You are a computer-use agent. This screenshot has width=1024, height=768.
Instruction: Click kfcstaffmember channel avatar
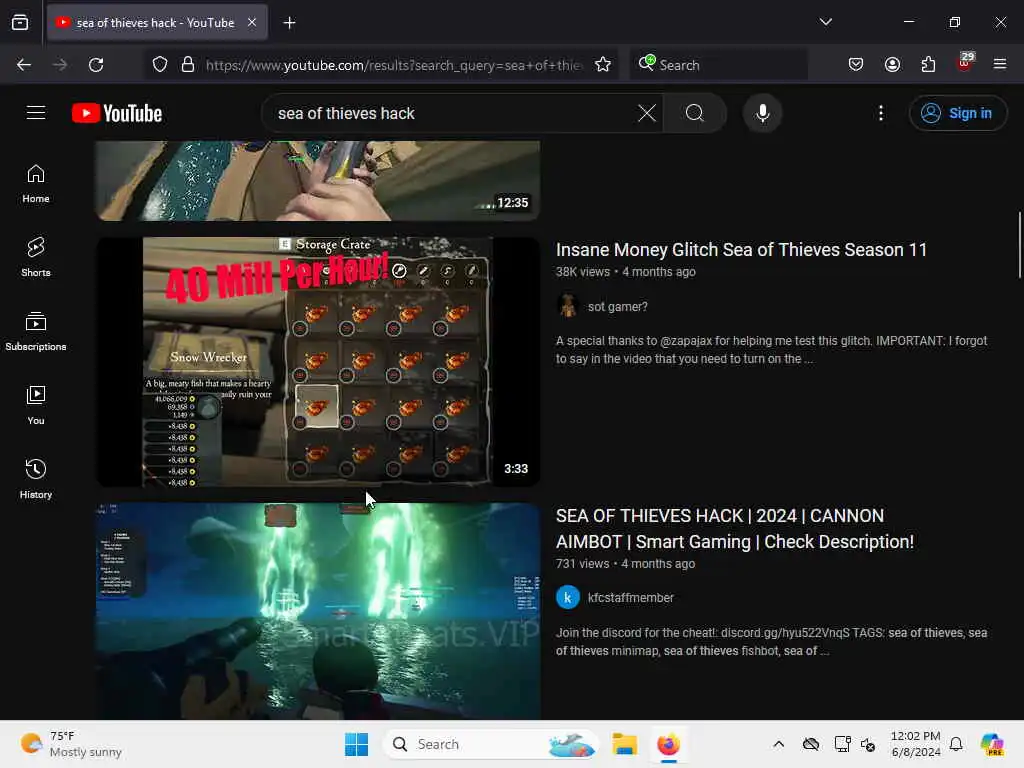coord(568,598)
